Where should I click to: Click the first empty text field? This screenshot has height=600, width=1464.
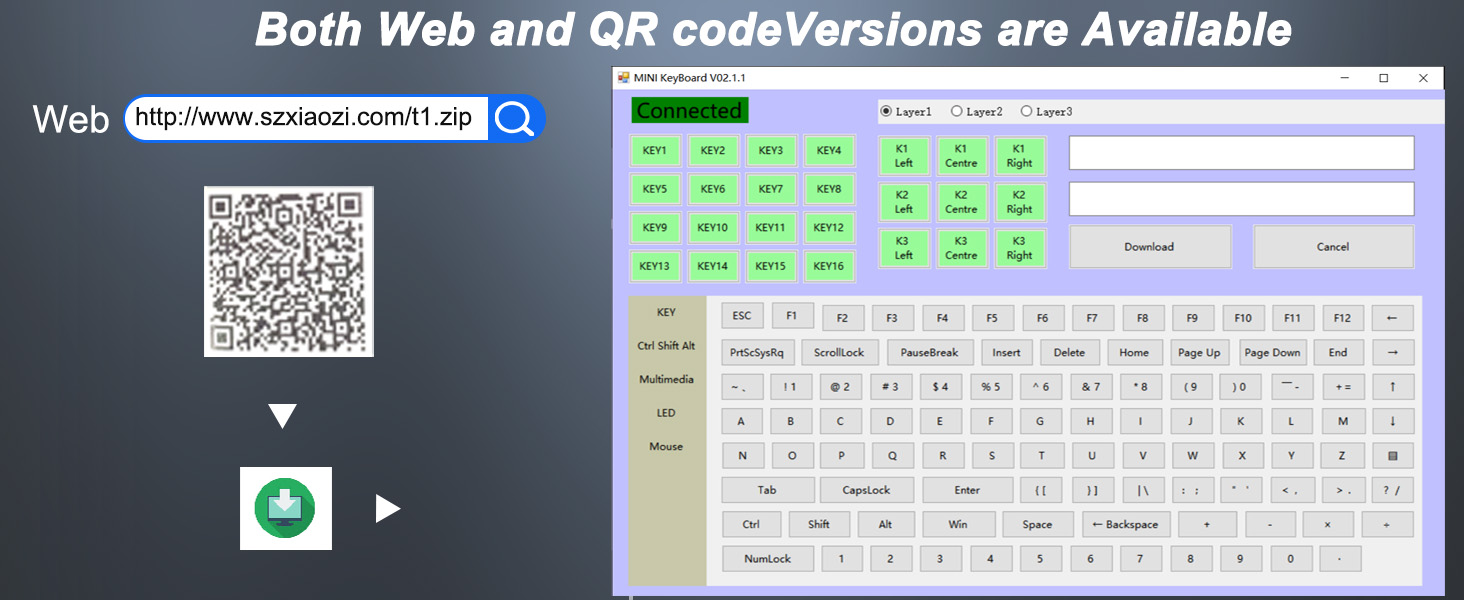click(x=1242, y=153)
